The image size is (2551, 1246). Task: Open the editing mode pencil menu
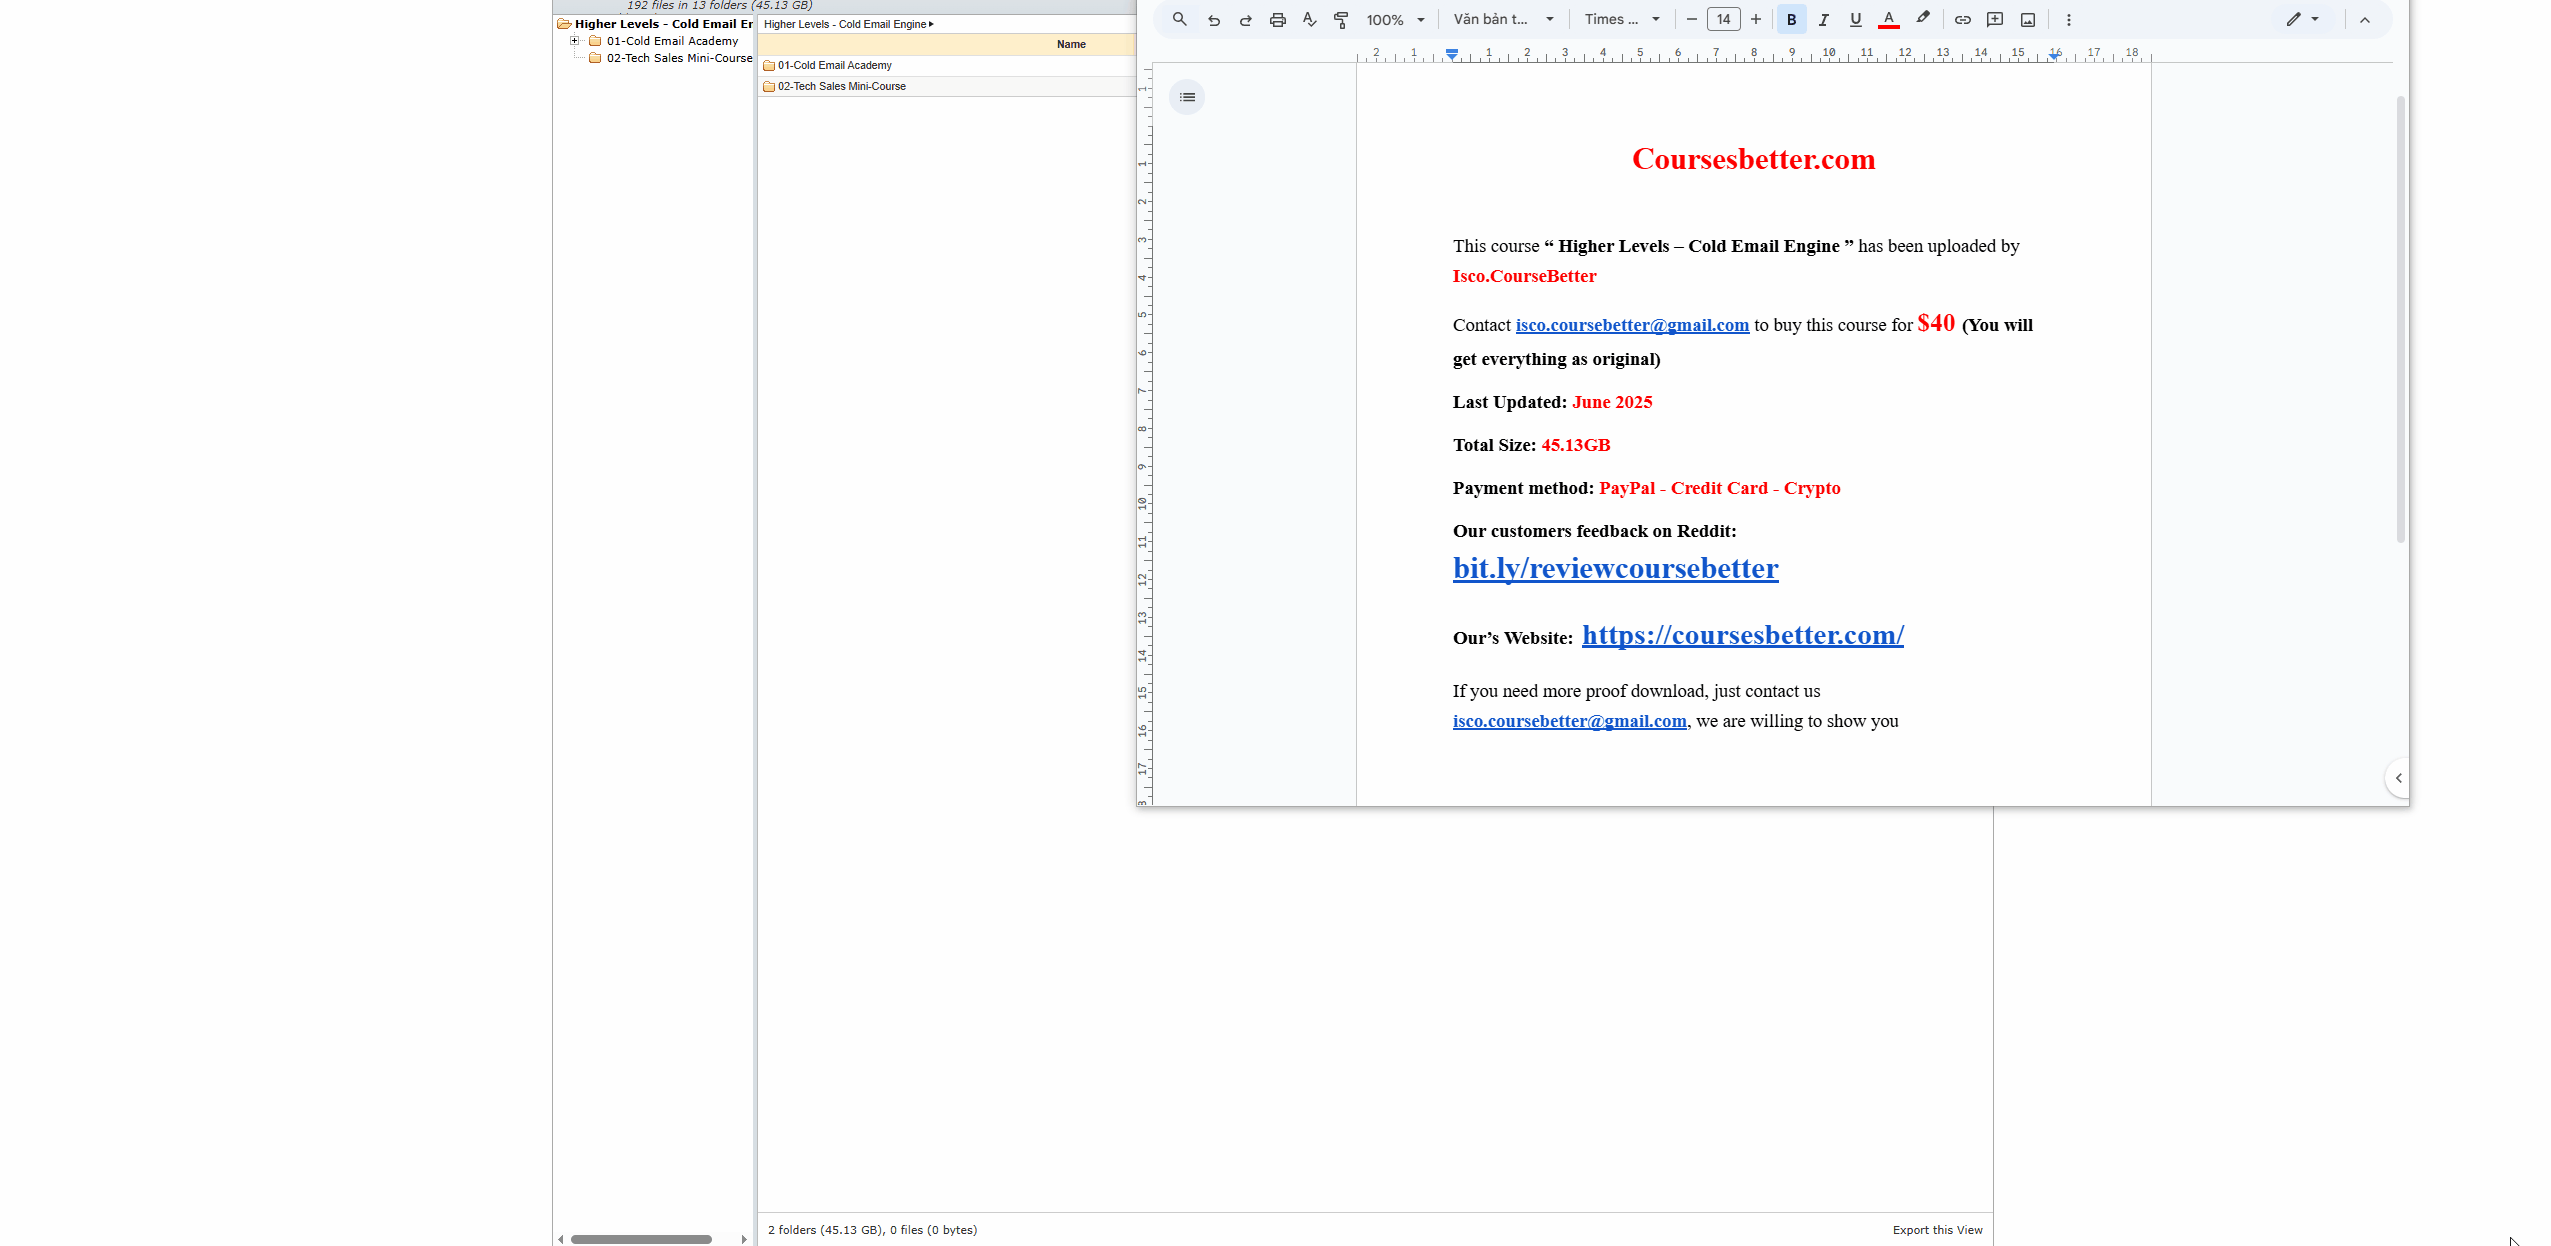pos(2301,20)
